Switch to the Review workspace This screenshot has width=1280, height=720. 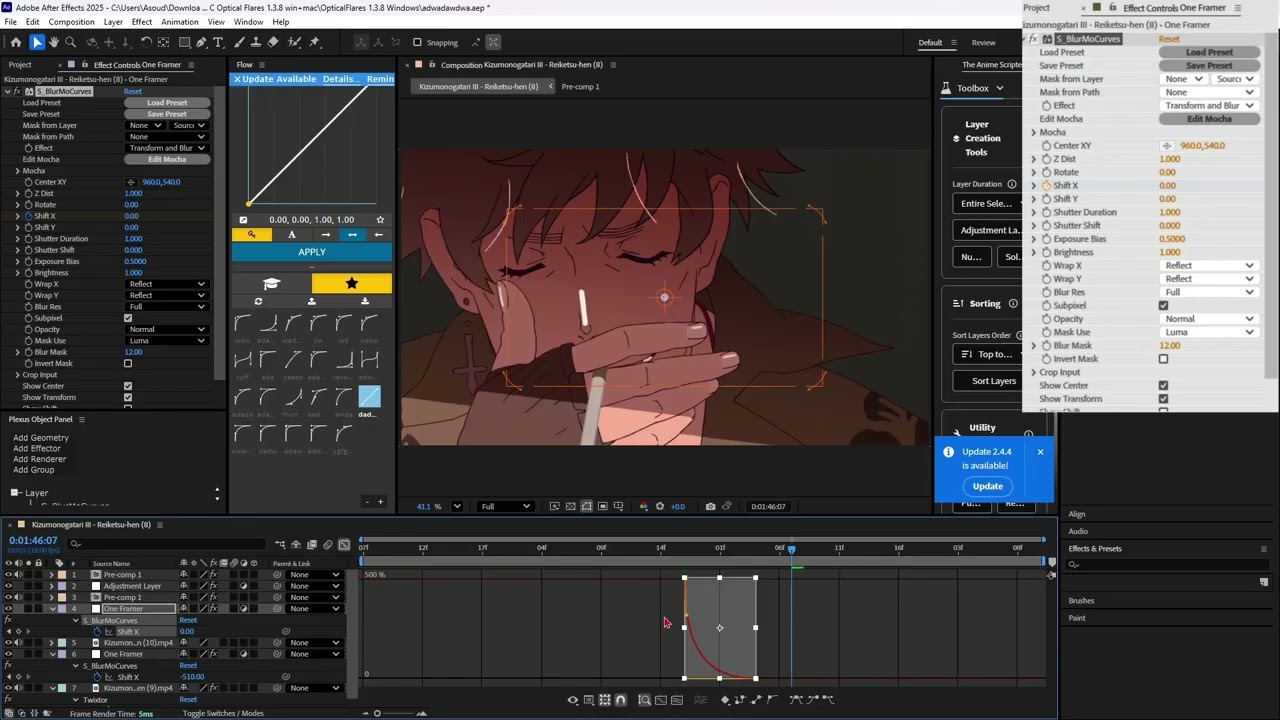click(x=983, y=42)
